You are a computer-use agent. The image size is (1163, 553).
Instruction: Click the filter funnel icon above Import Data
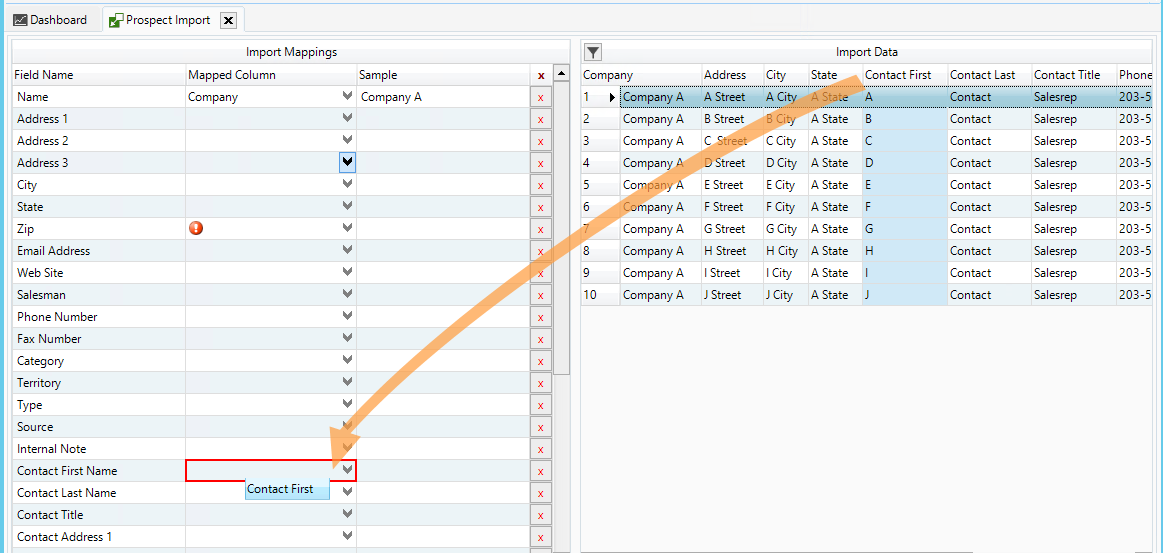pos(592,52)
